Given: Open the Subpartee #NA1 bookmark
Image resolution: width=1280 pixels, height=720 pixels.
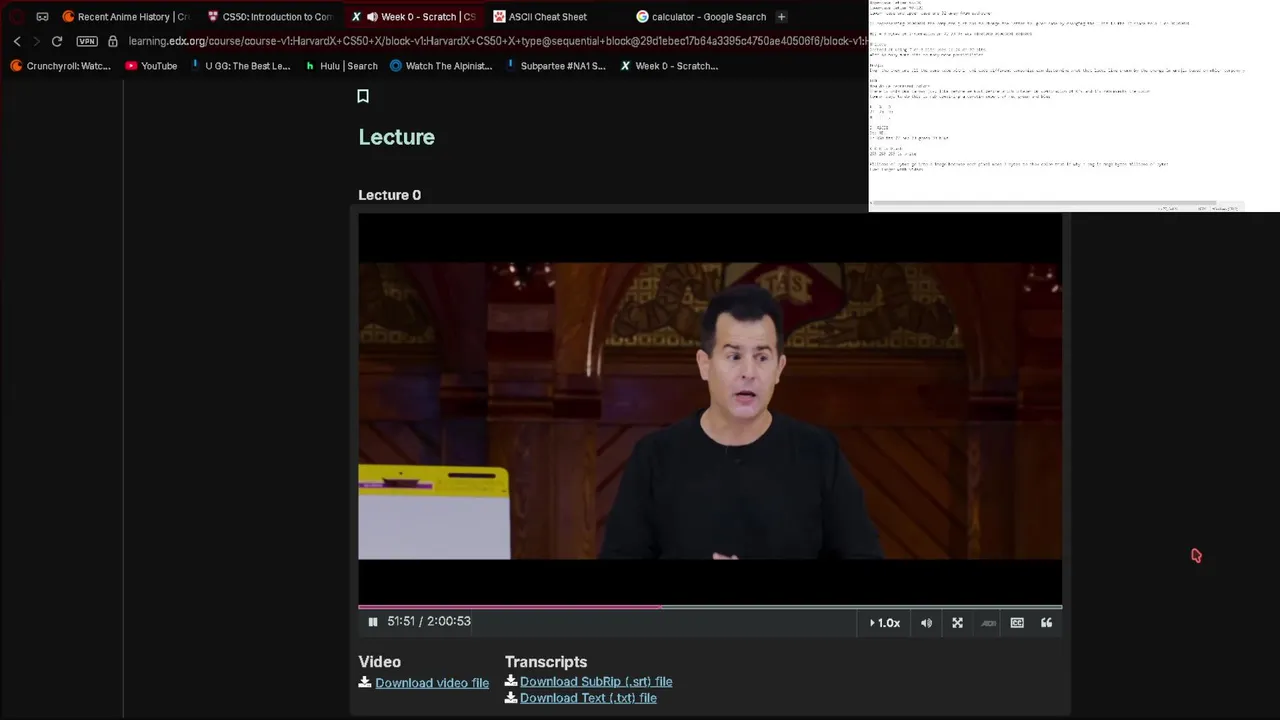Looking at the screenshot, I should [x=555, y=66].
